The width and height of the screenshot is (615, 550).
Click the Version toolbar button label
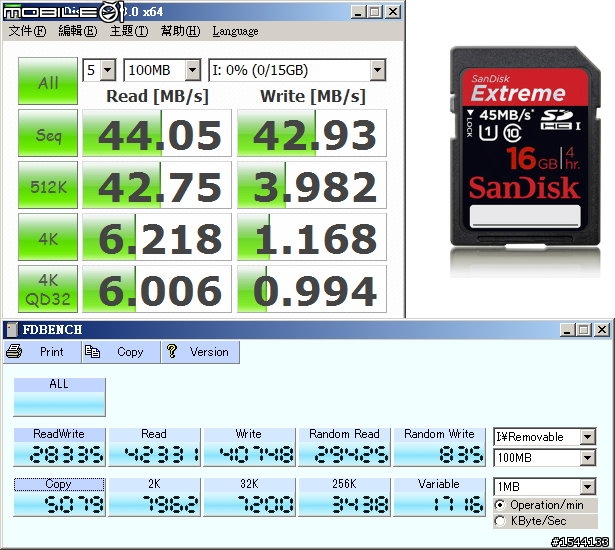pos(209,351)
